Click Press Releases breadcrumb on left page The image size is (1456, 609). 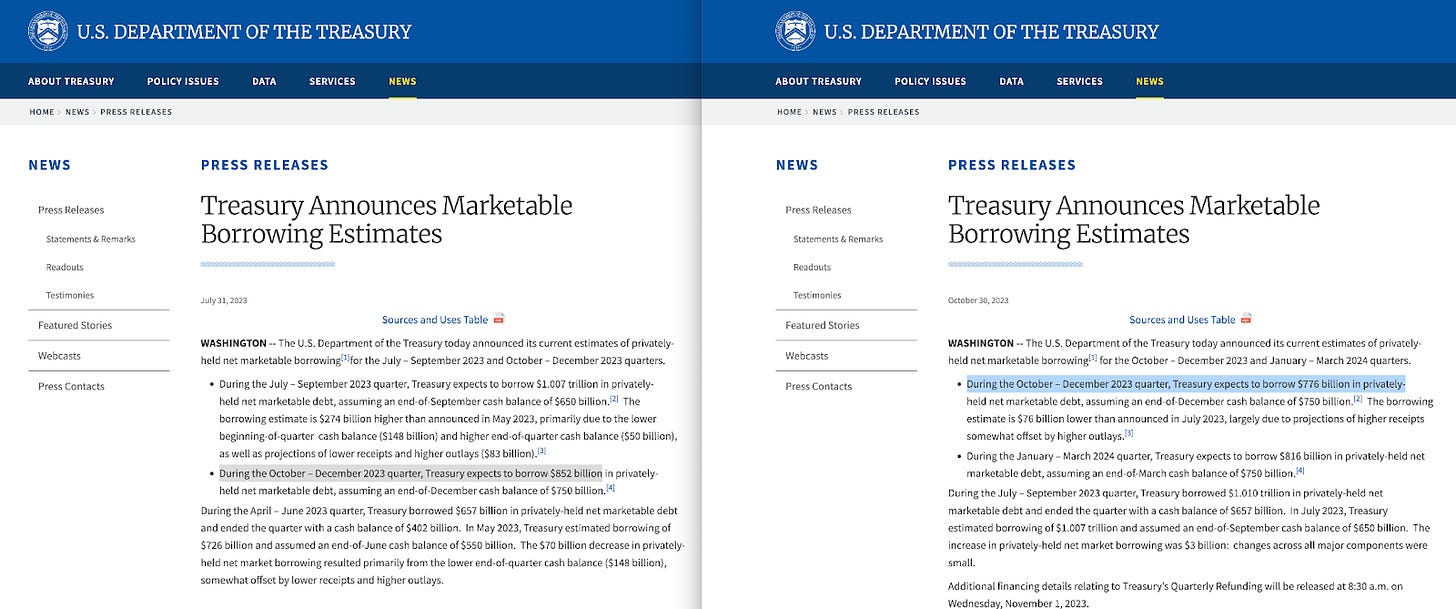pyautogui.click(x=136, y=112)
